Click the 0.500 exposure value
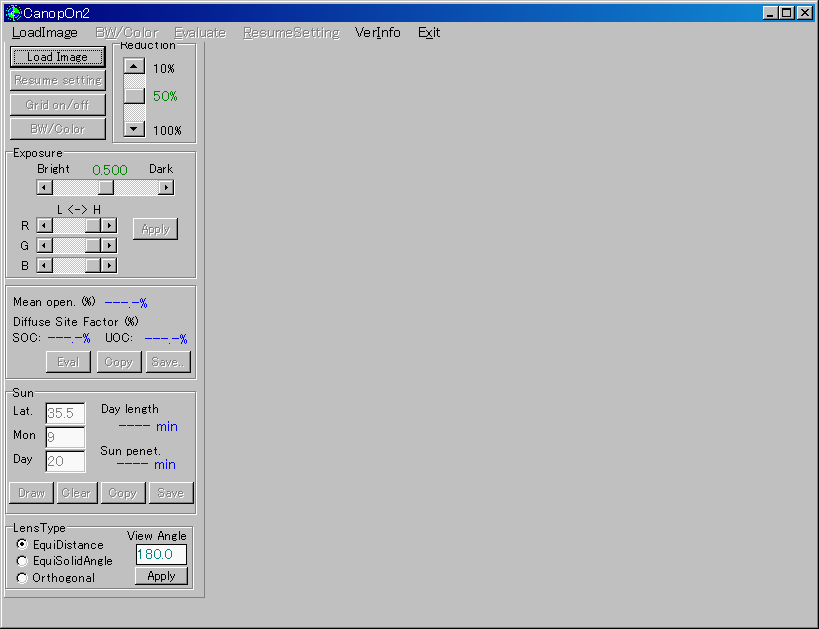The height and width of the screenshot is (629, 819). pos(110,170)
